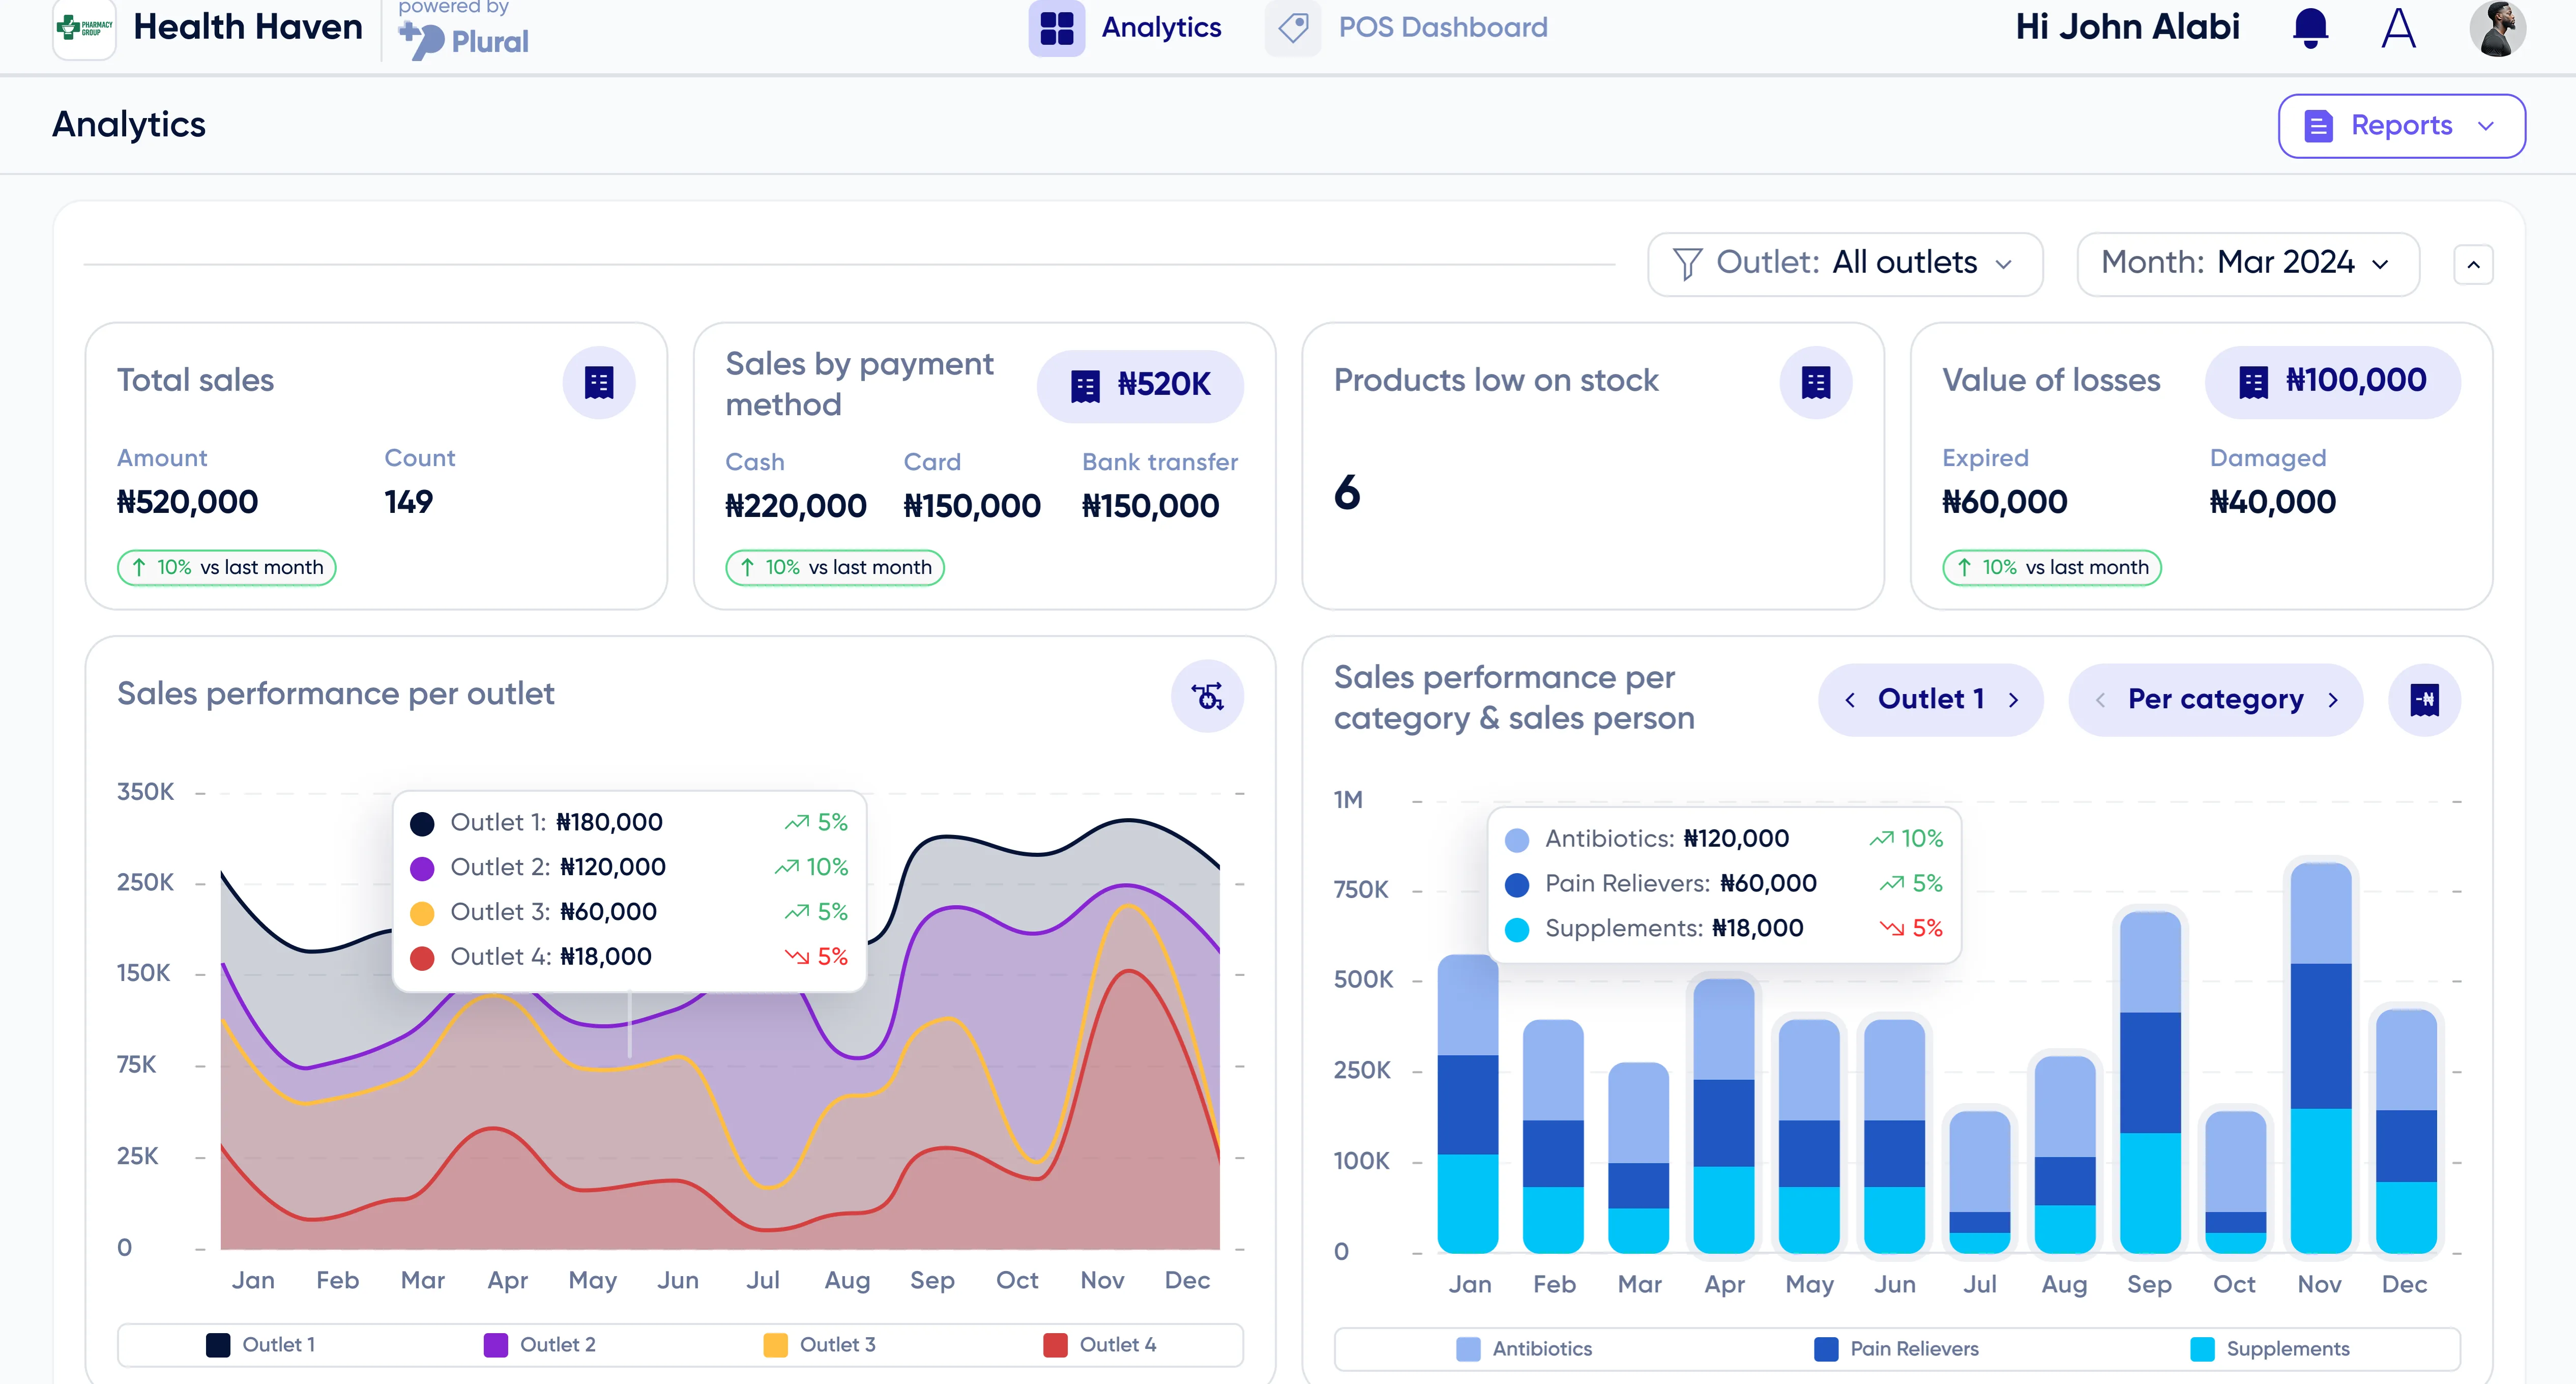Open the Total sales report icon
2576x1384 pixels.
[x=598, y=382]
